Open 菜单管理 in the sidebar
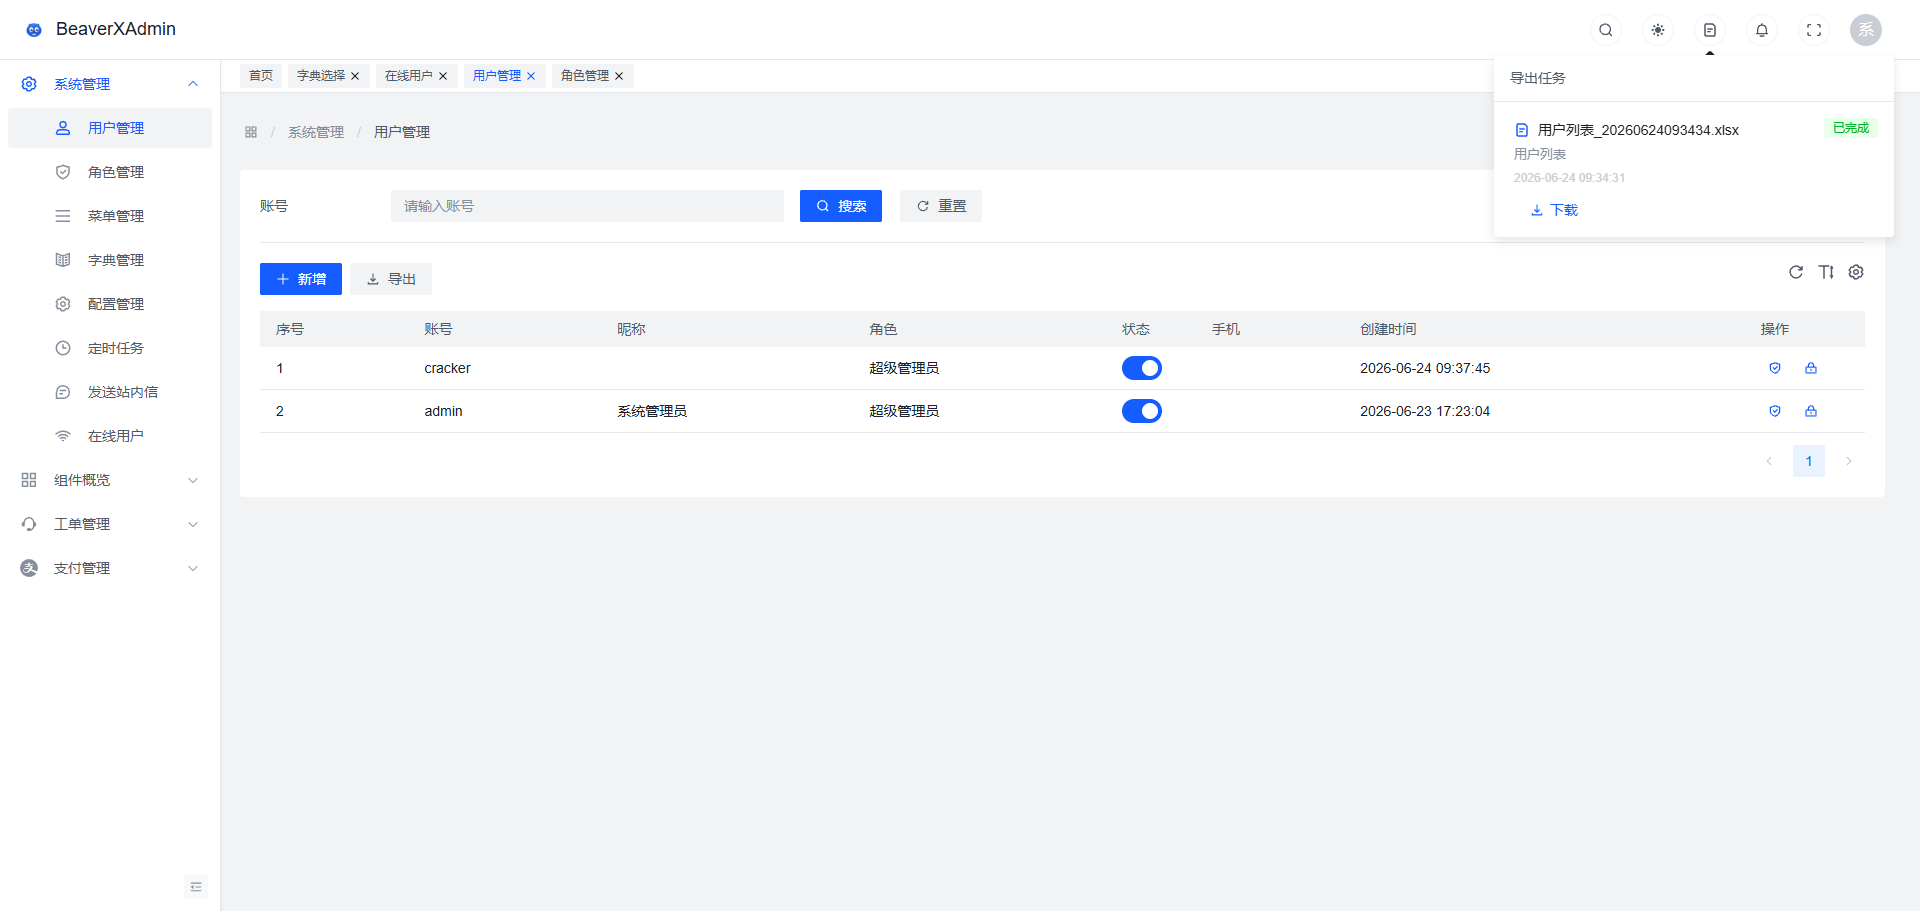This screenshot has width=1920, height=911. click(x=110, y=216)
